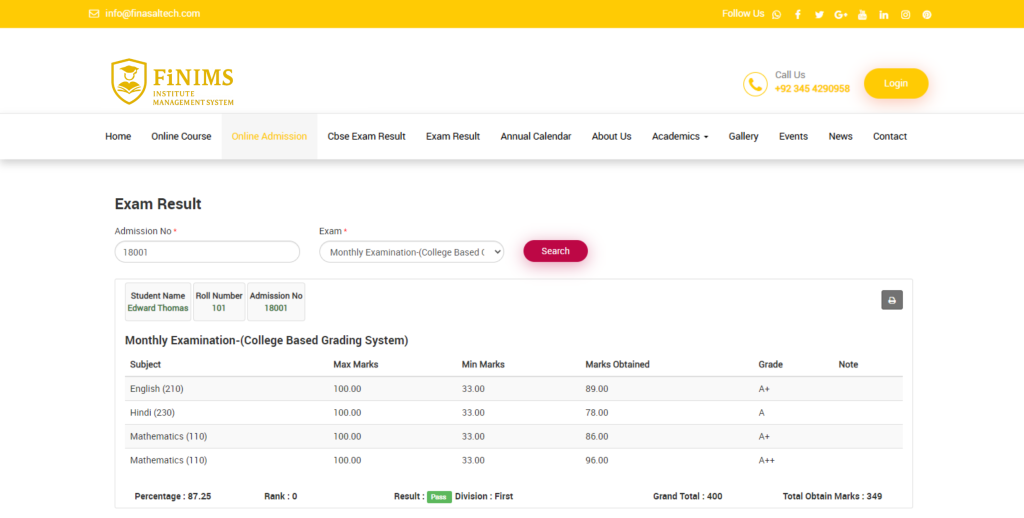The height and width of the screenshot is (518, 1024).
Task: Click the red Search button
Action: pyautogui.click(x=555, y=251)
